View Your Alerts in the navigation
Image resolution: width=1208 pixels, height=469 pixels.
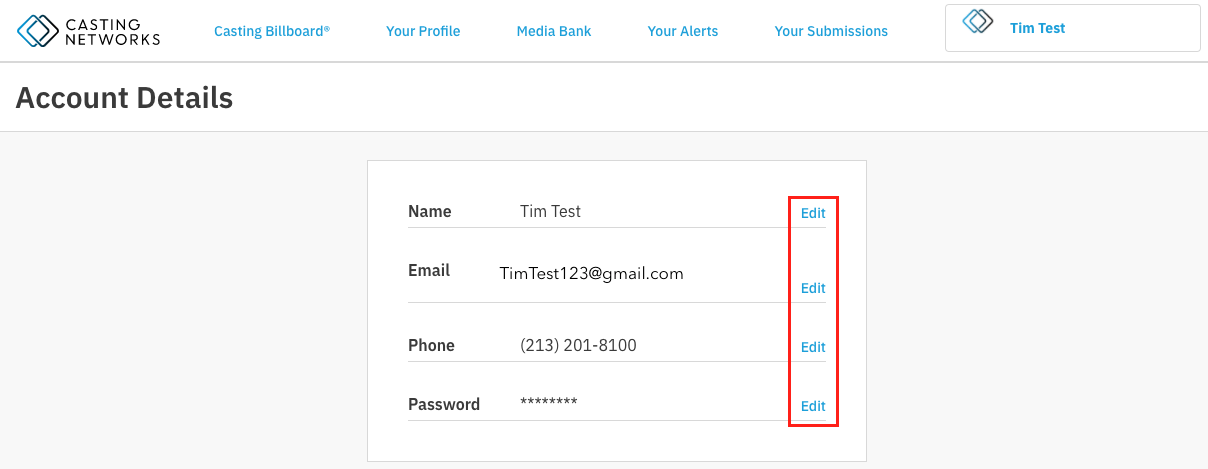tap(683, 31)
